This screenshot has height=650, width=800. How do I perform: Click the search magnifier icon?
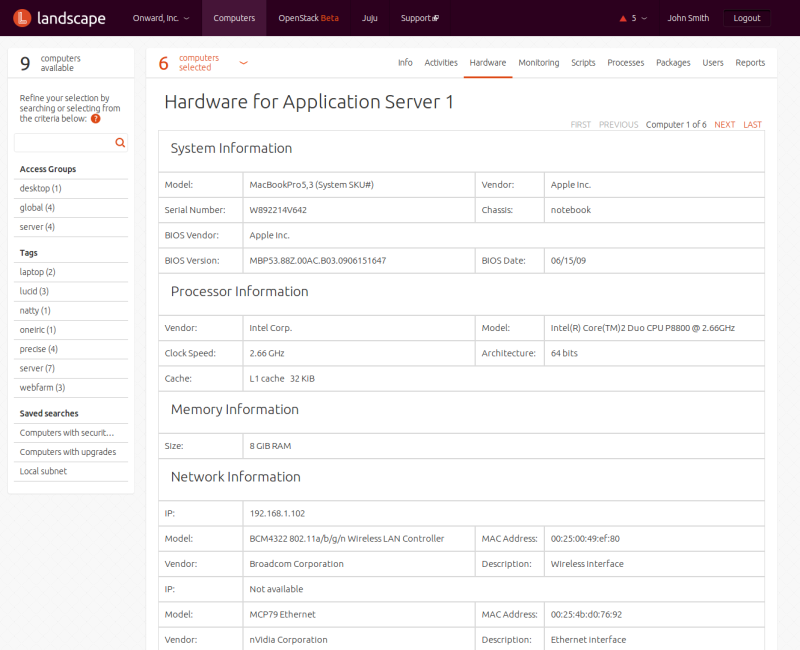click(120, 143)
